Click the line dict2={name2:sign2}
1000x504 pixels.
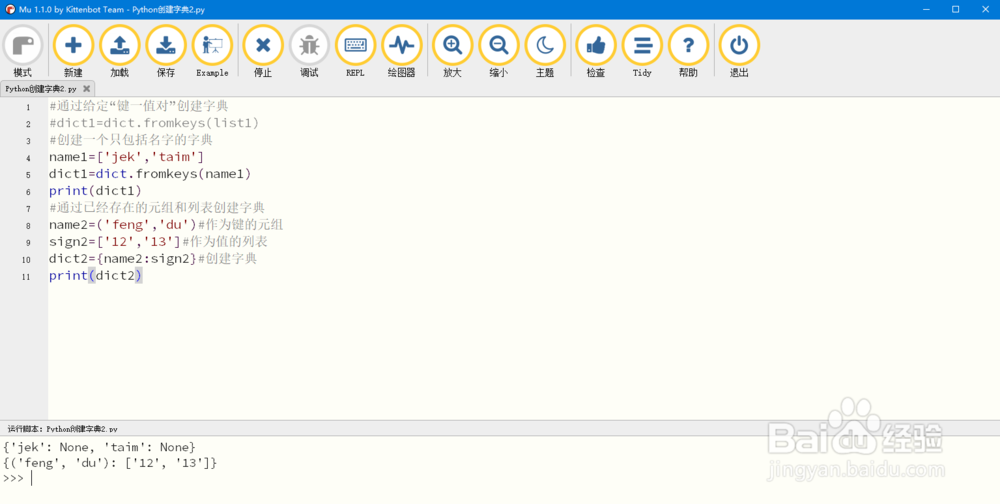(x=122, y=258)
